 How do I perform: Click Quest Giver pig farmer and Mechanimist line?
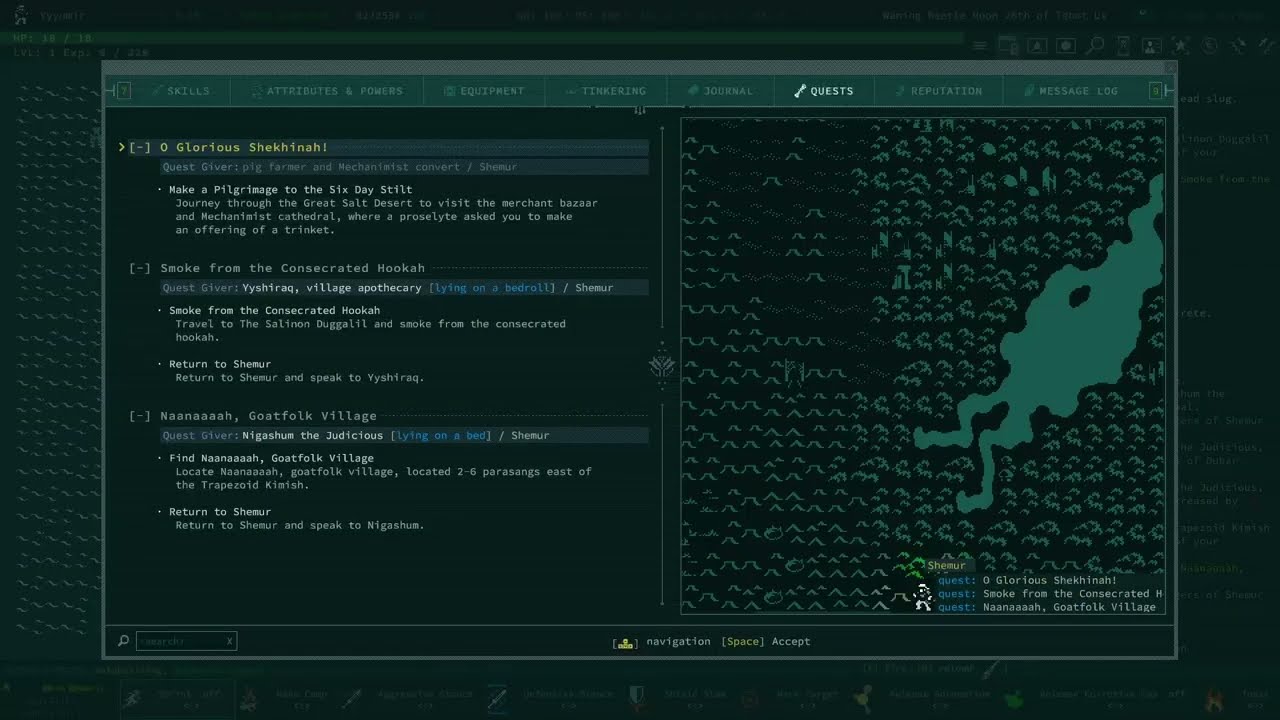(404, 167)
